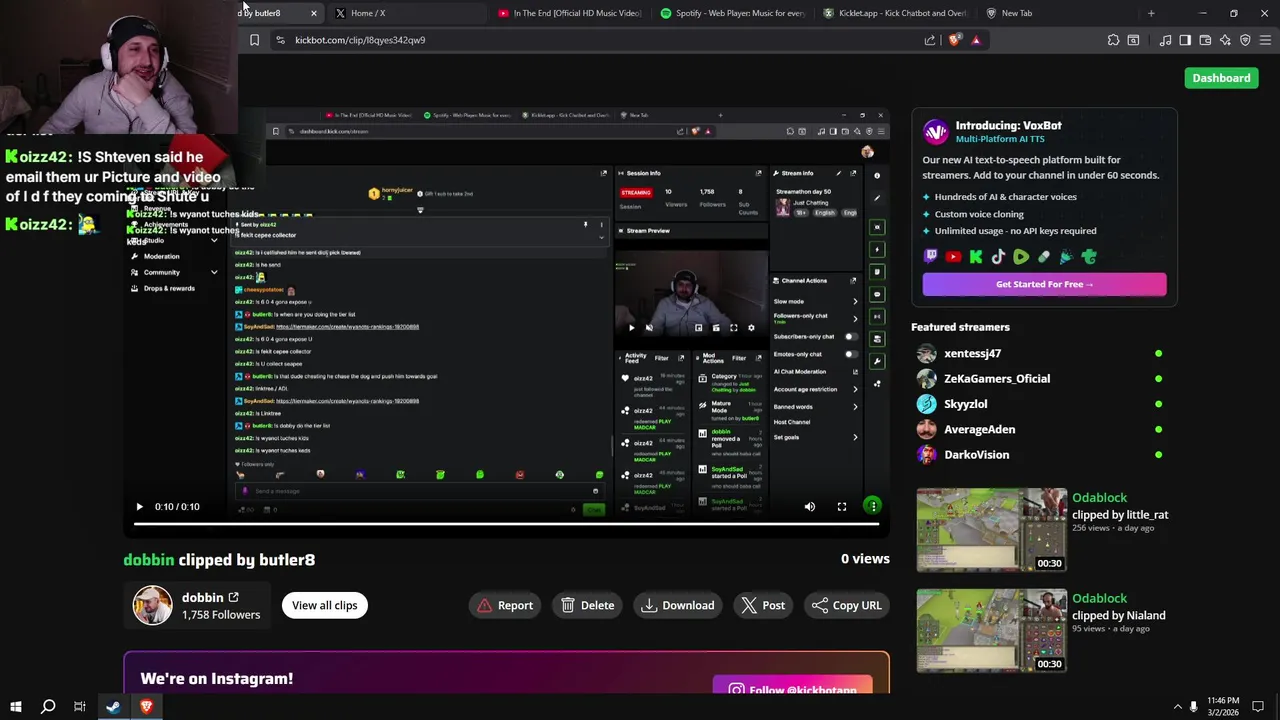Open the Leo AI sparkle icon

coord(1225,40)
